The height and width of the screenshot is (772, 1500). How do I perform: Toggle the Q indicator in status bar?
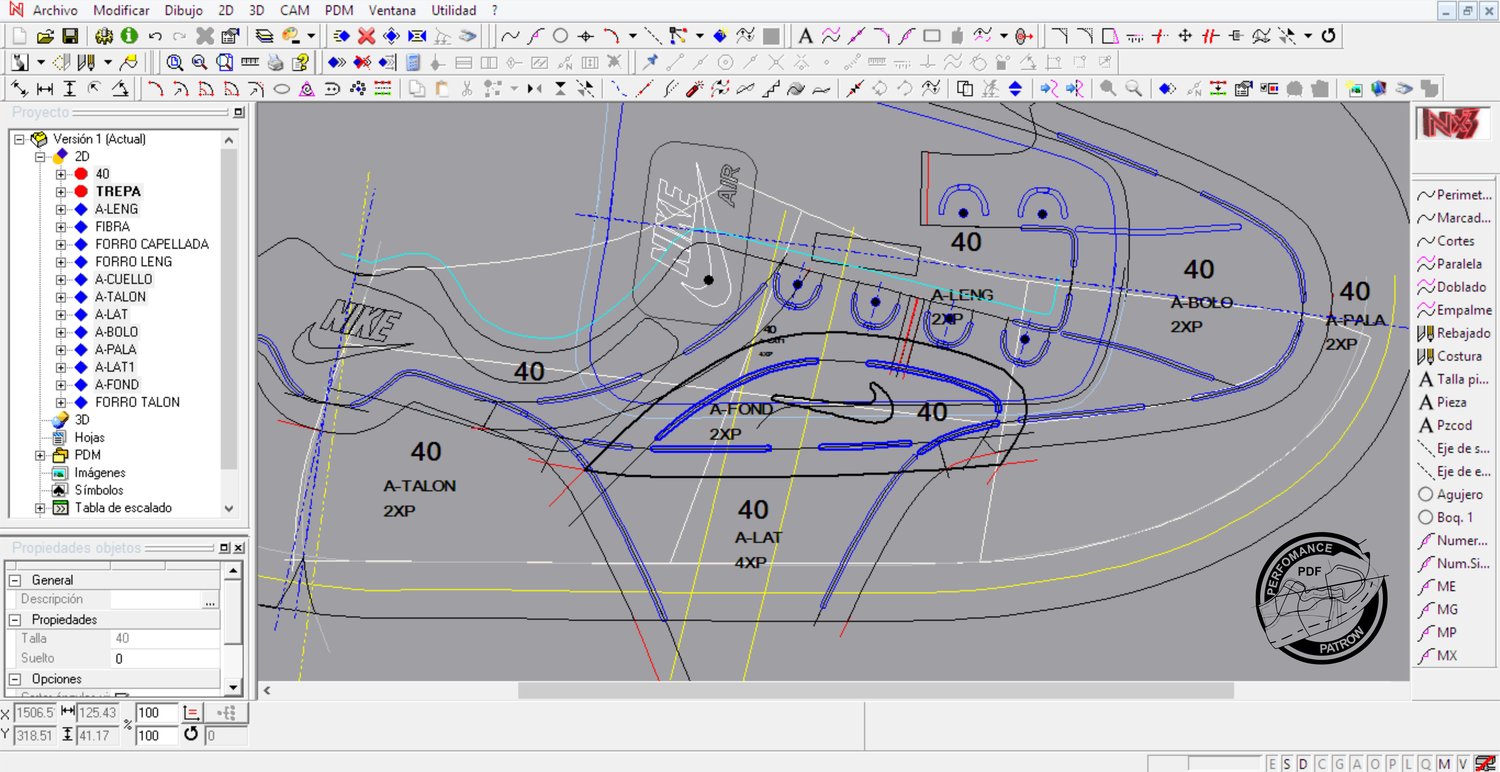pyautogui.click(x=1425, y=764)
